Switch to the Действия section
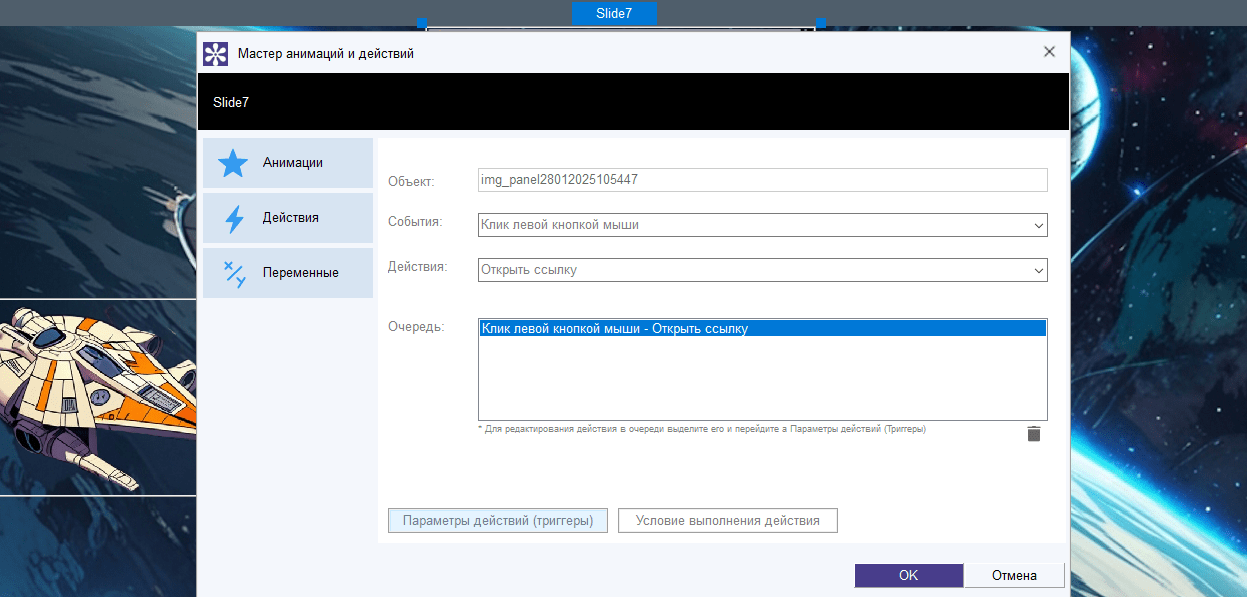Image resolution: width=1247 pixels, height=597 pixels. (288, 218)
